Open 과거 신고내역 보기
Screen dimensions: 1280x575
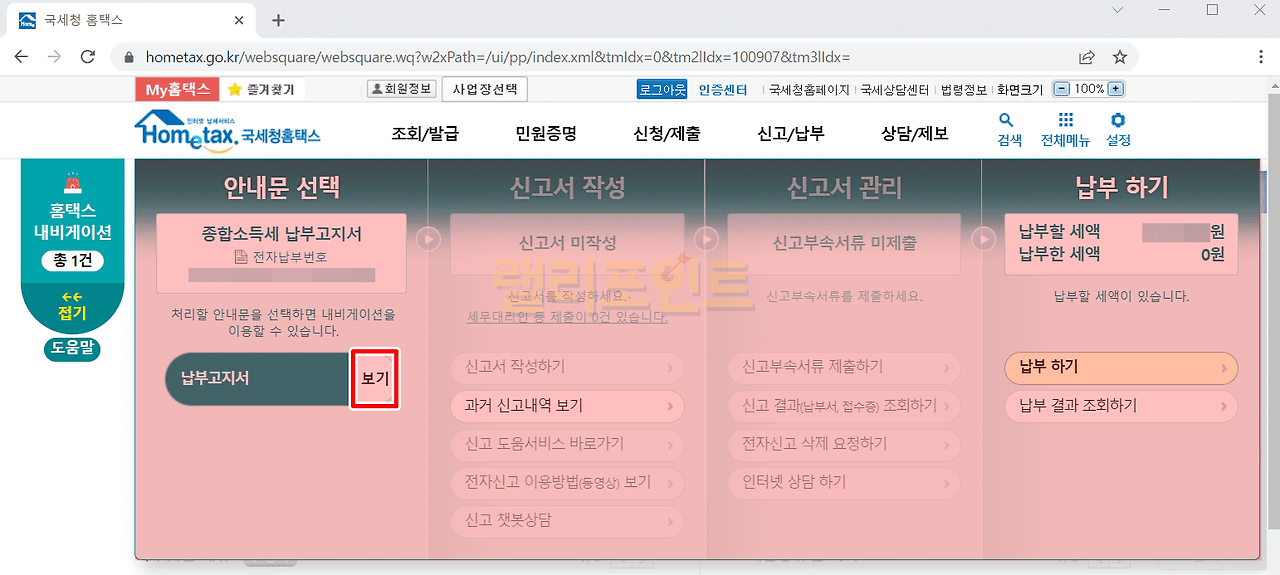(x=567, y=406)
